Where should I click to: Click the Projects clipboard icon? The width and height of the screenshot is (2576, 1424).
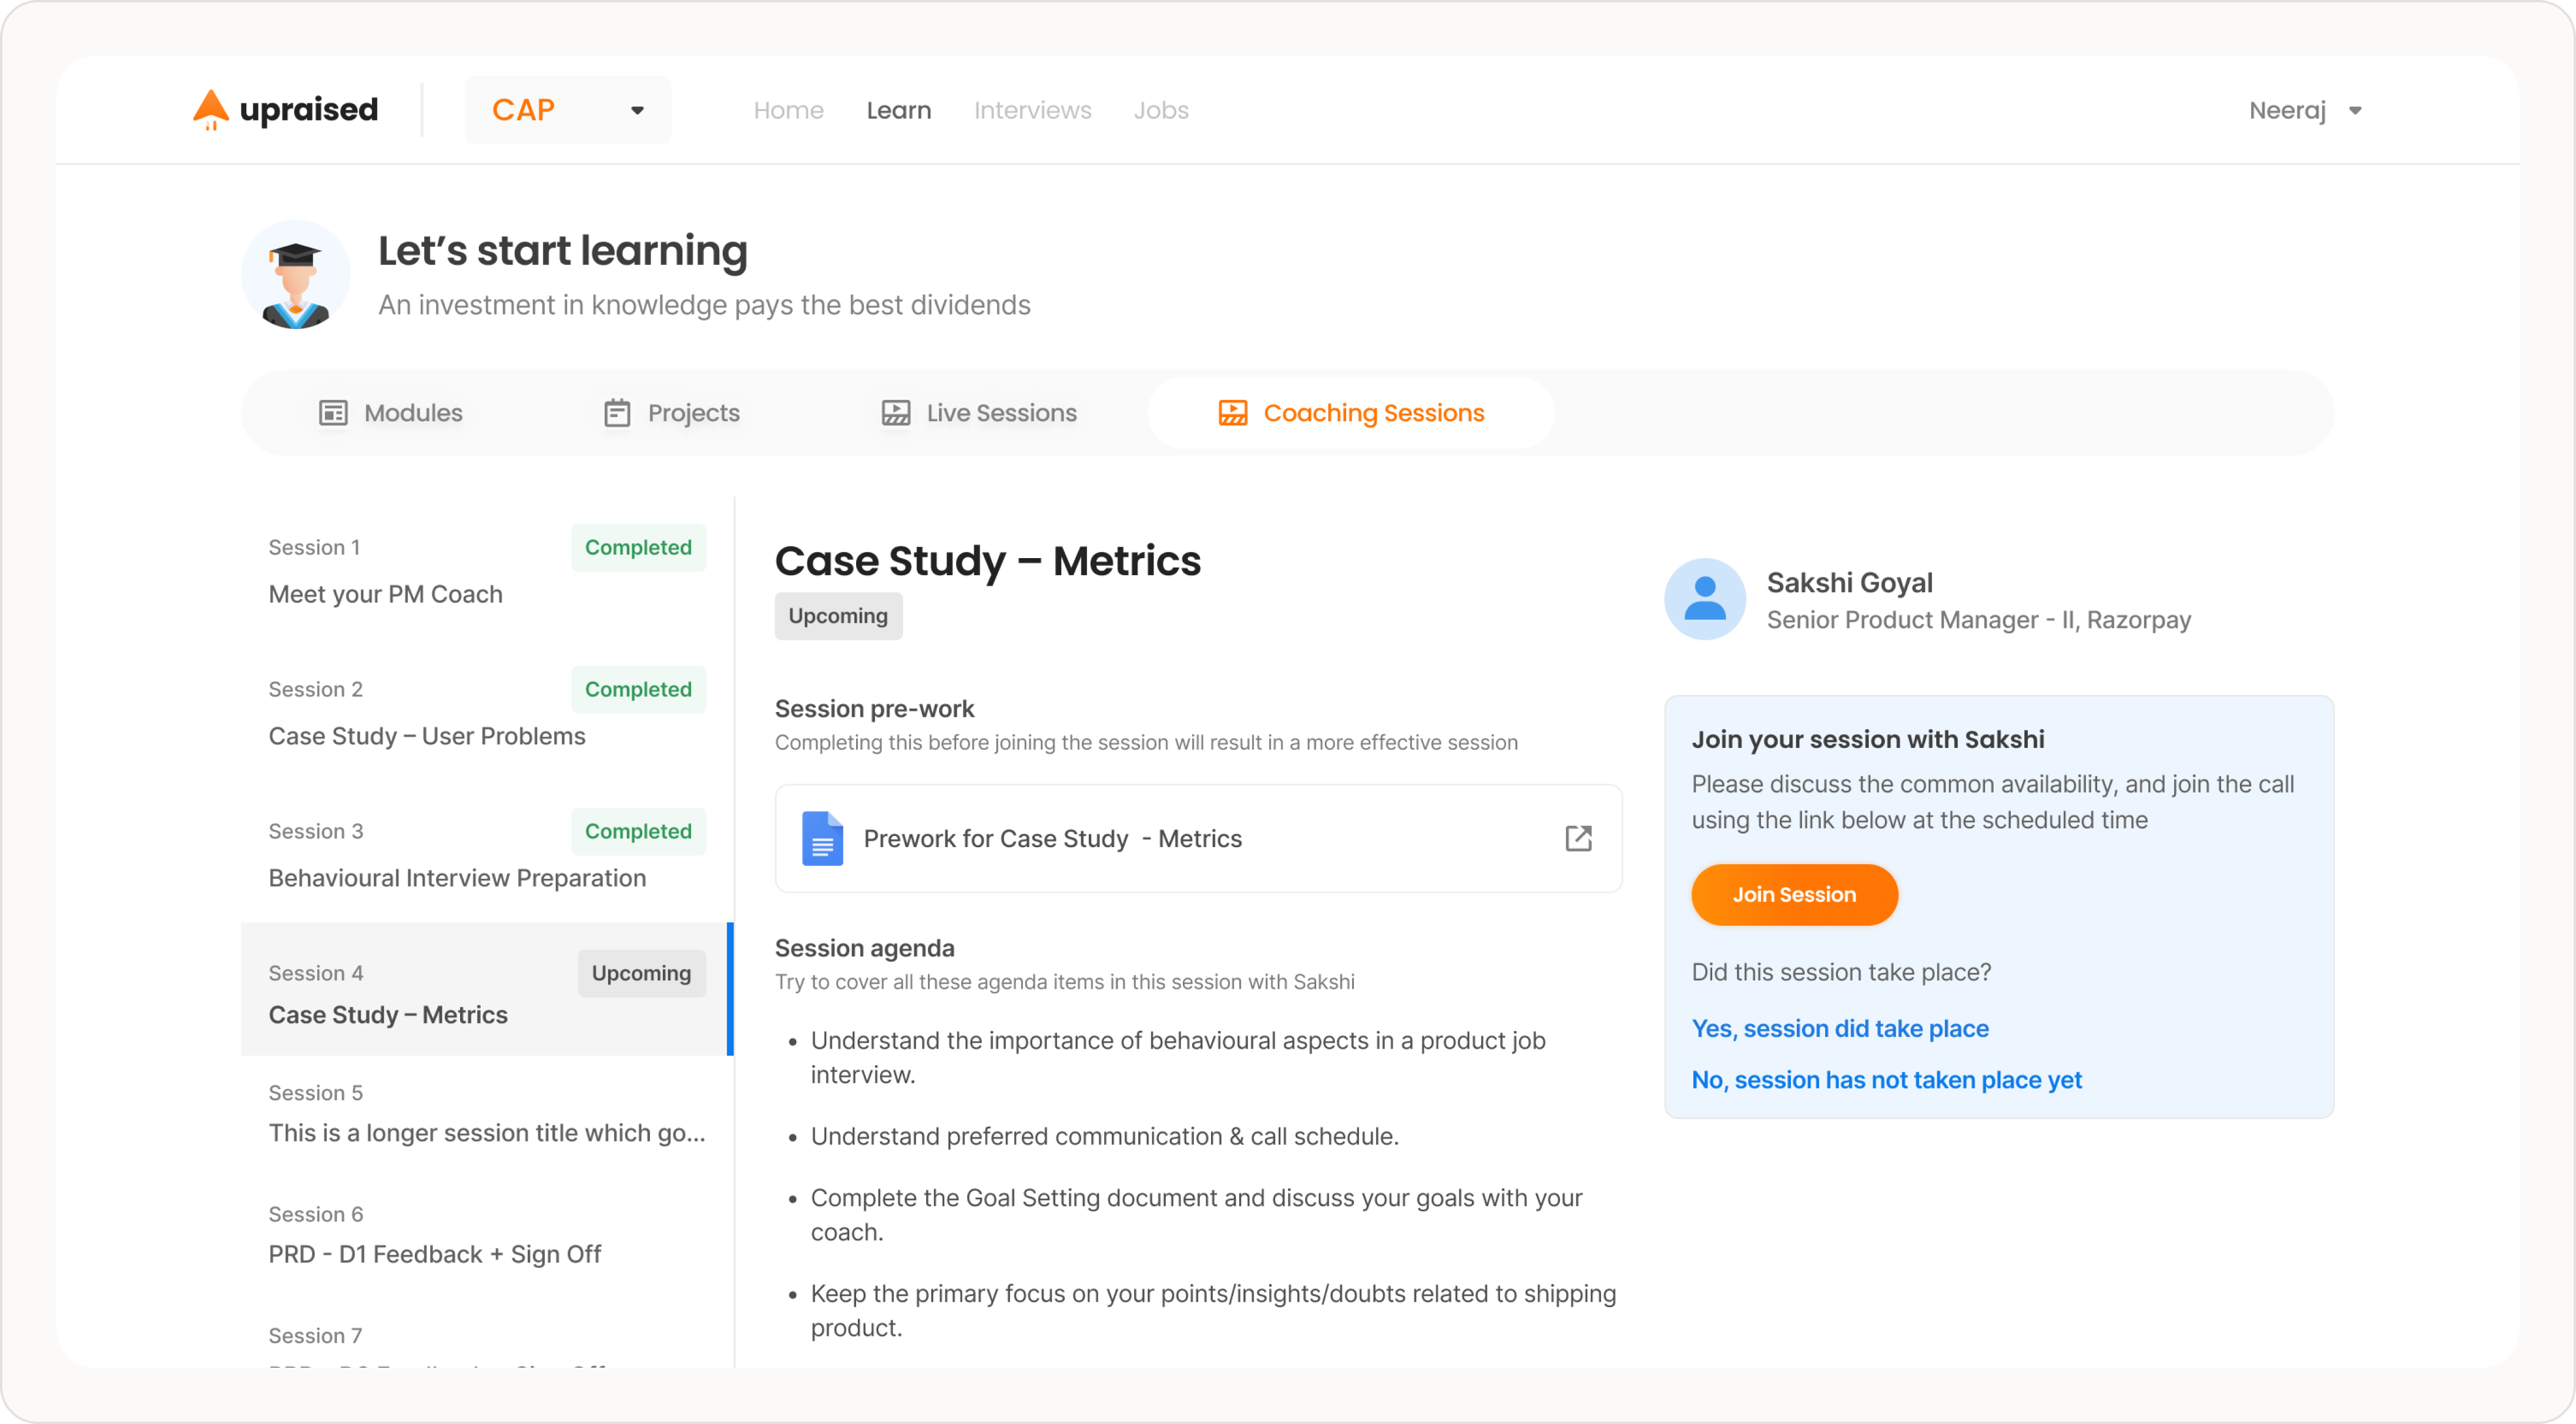[617, 413]
